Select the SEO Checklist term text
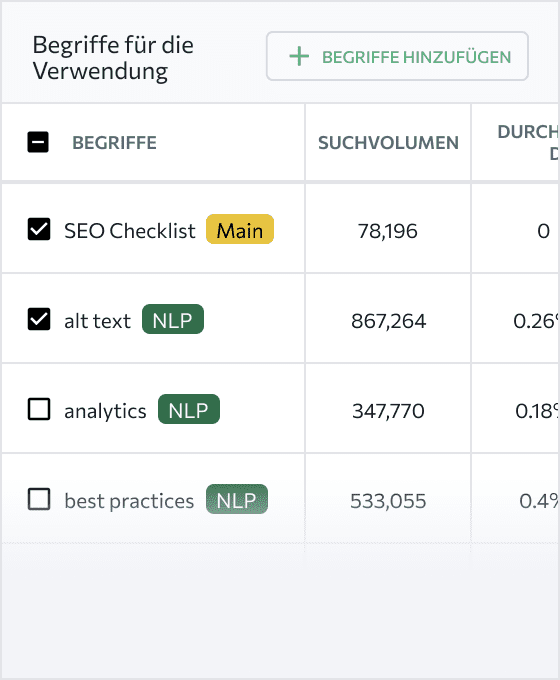Image resolution: width=560 pixels, height=680 pixels. (130, 231)
